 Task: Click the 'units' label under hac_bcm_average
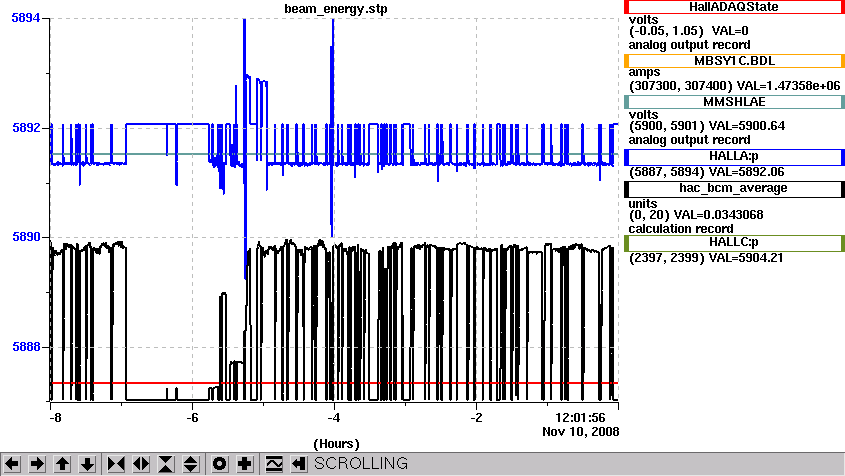[642, 204]
